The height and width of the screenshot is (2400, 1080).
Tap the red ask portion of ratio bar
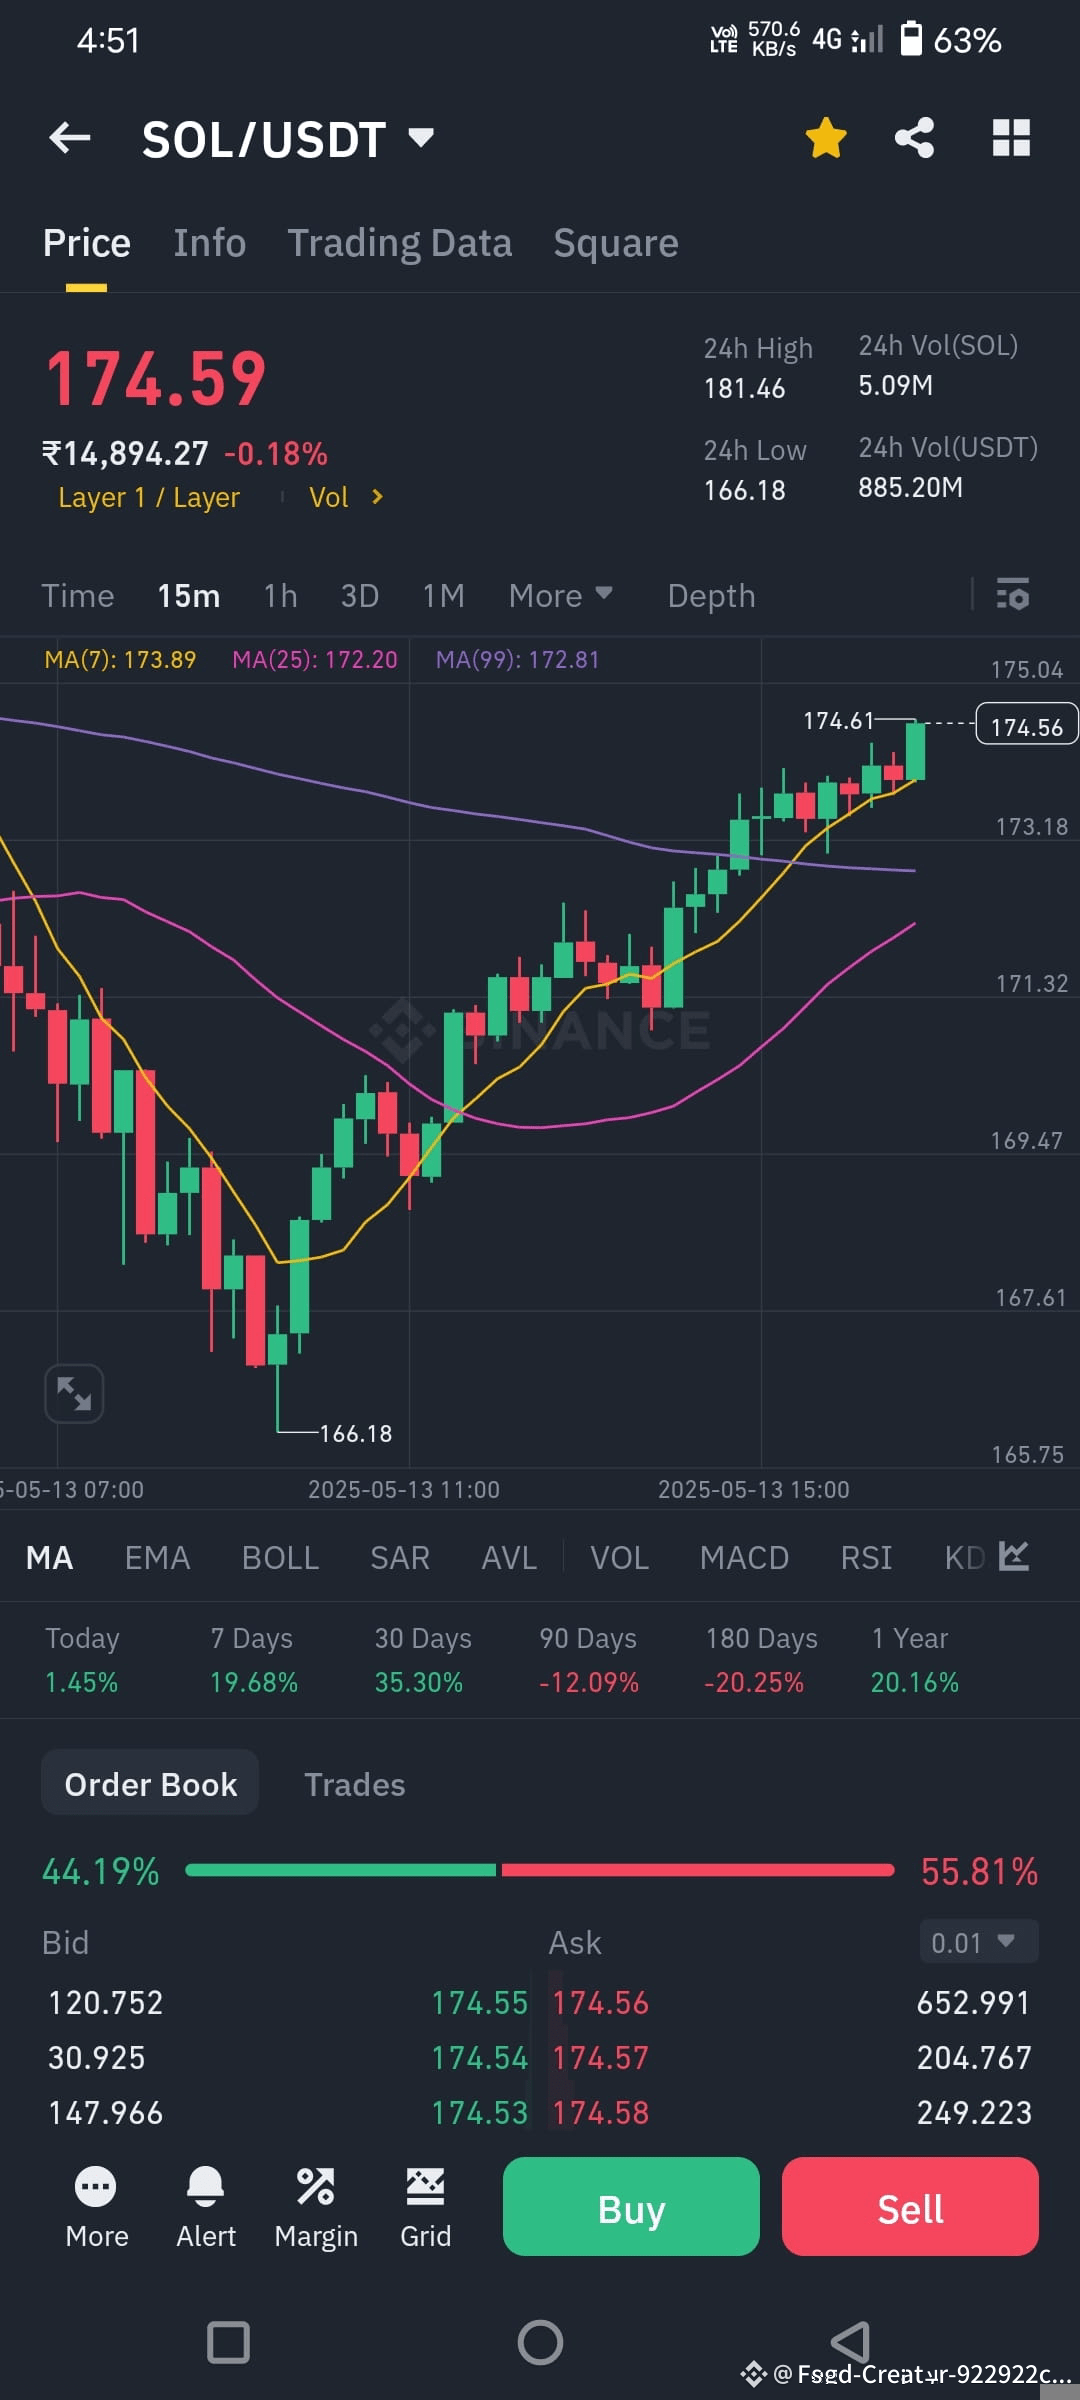click(697, 1870)
